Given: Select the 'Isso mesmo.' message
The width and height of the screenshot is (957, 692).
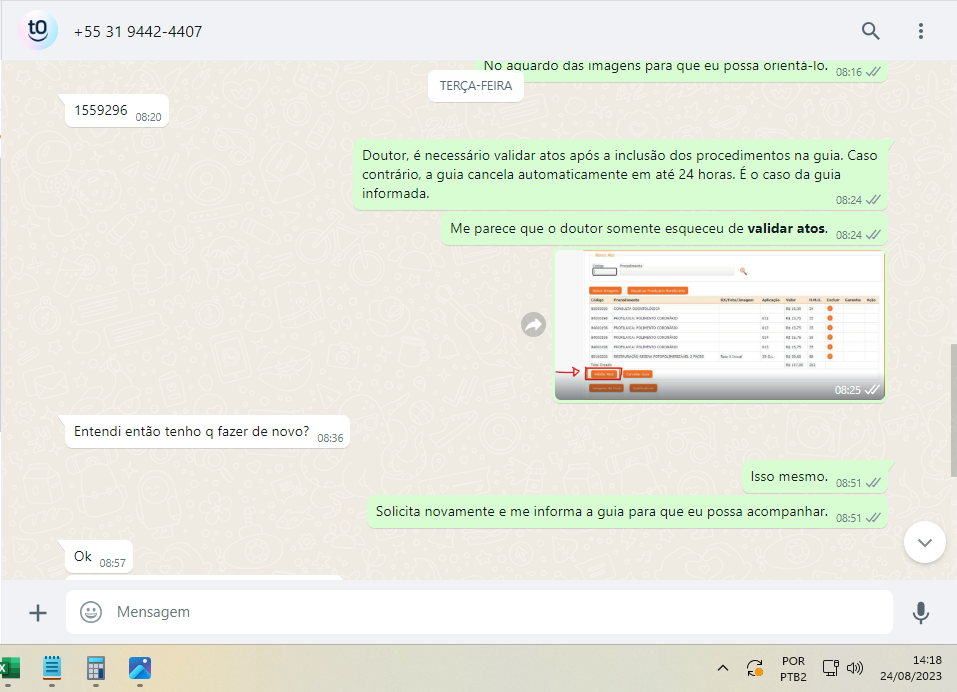Looking at the screenshot, I should pos(815,477).
